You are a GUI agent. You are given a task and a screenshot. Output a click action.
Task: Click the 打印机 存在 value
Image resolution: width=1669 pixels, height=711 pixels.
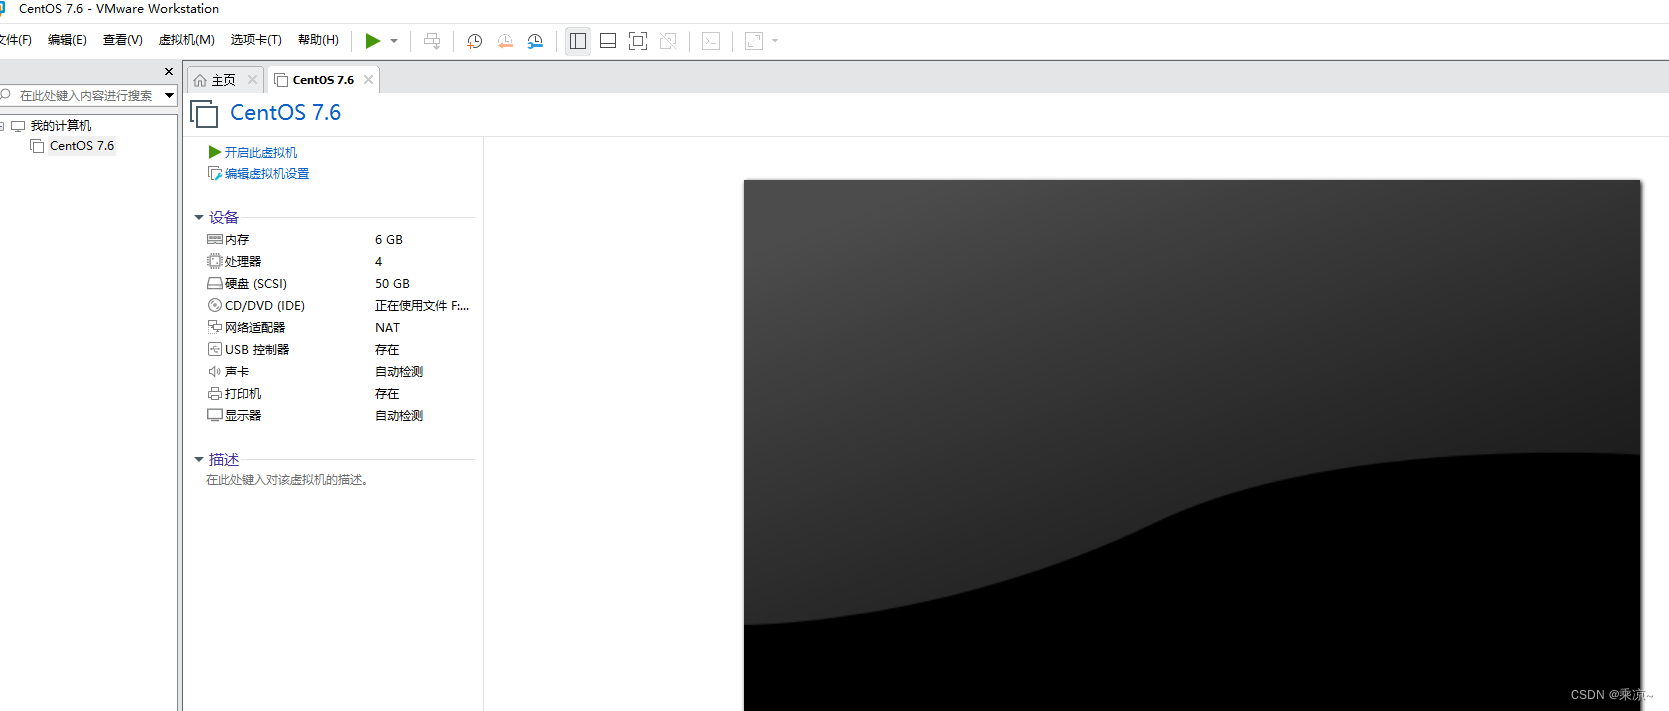point(387,394)
